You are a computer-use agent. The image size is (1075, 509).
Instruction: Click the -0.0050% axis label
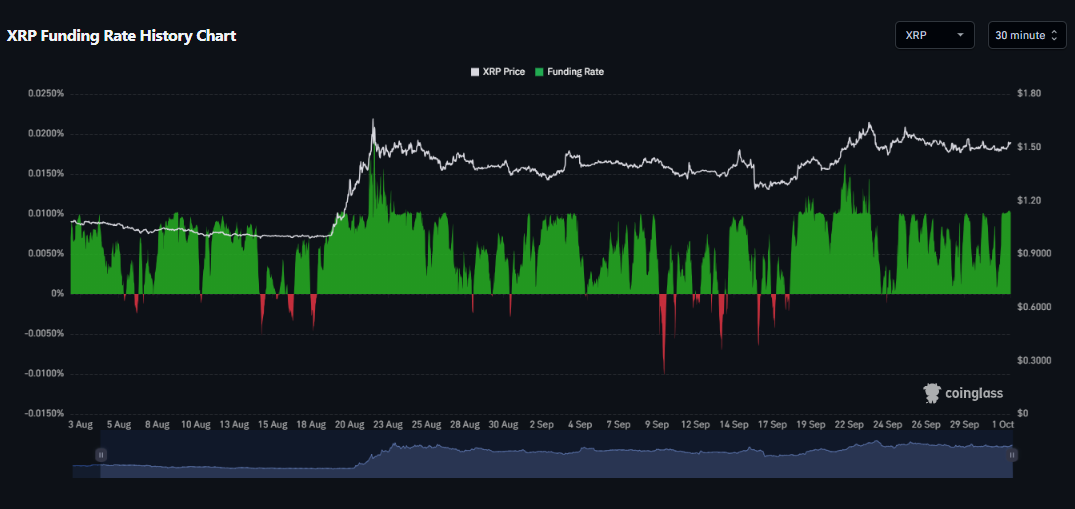click(x=45, y=333)
